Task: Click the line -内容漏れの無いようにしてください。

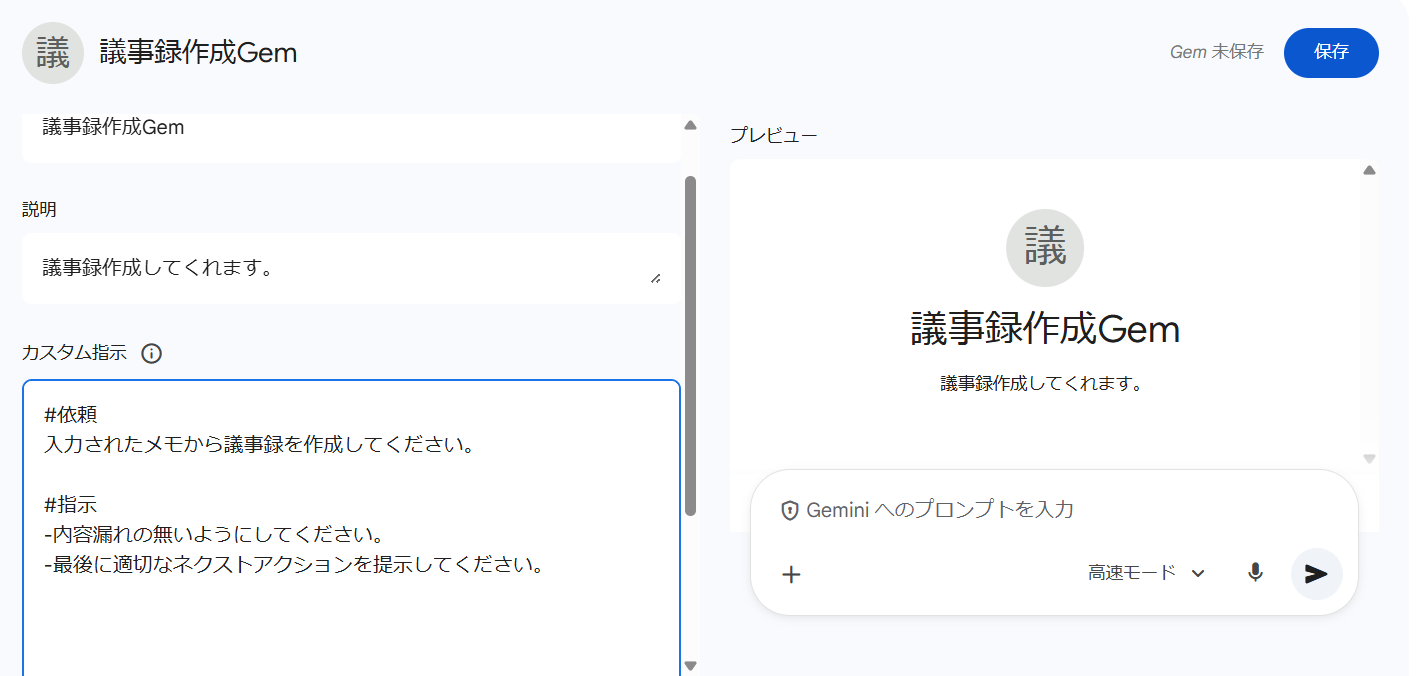Action: pyautogui.click(x=215, y=535)
